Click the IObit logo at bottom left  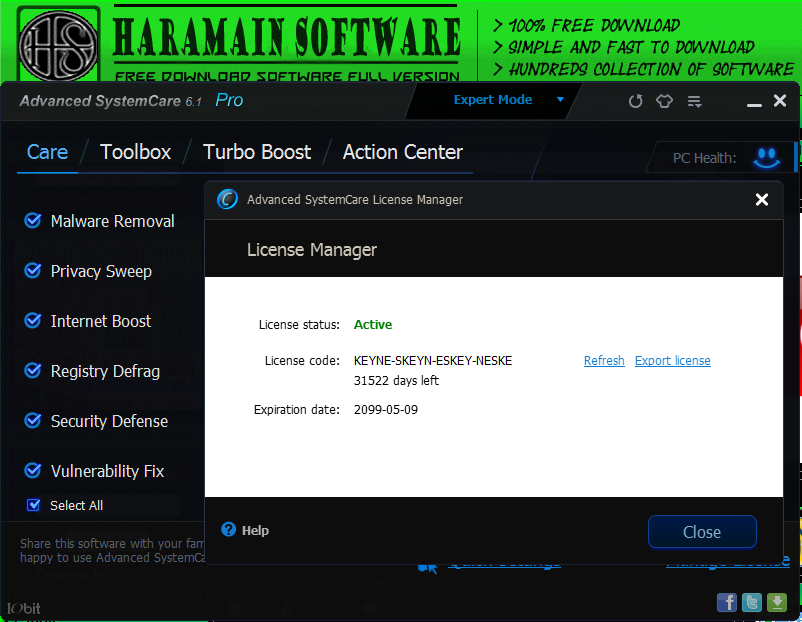[24, 609]
